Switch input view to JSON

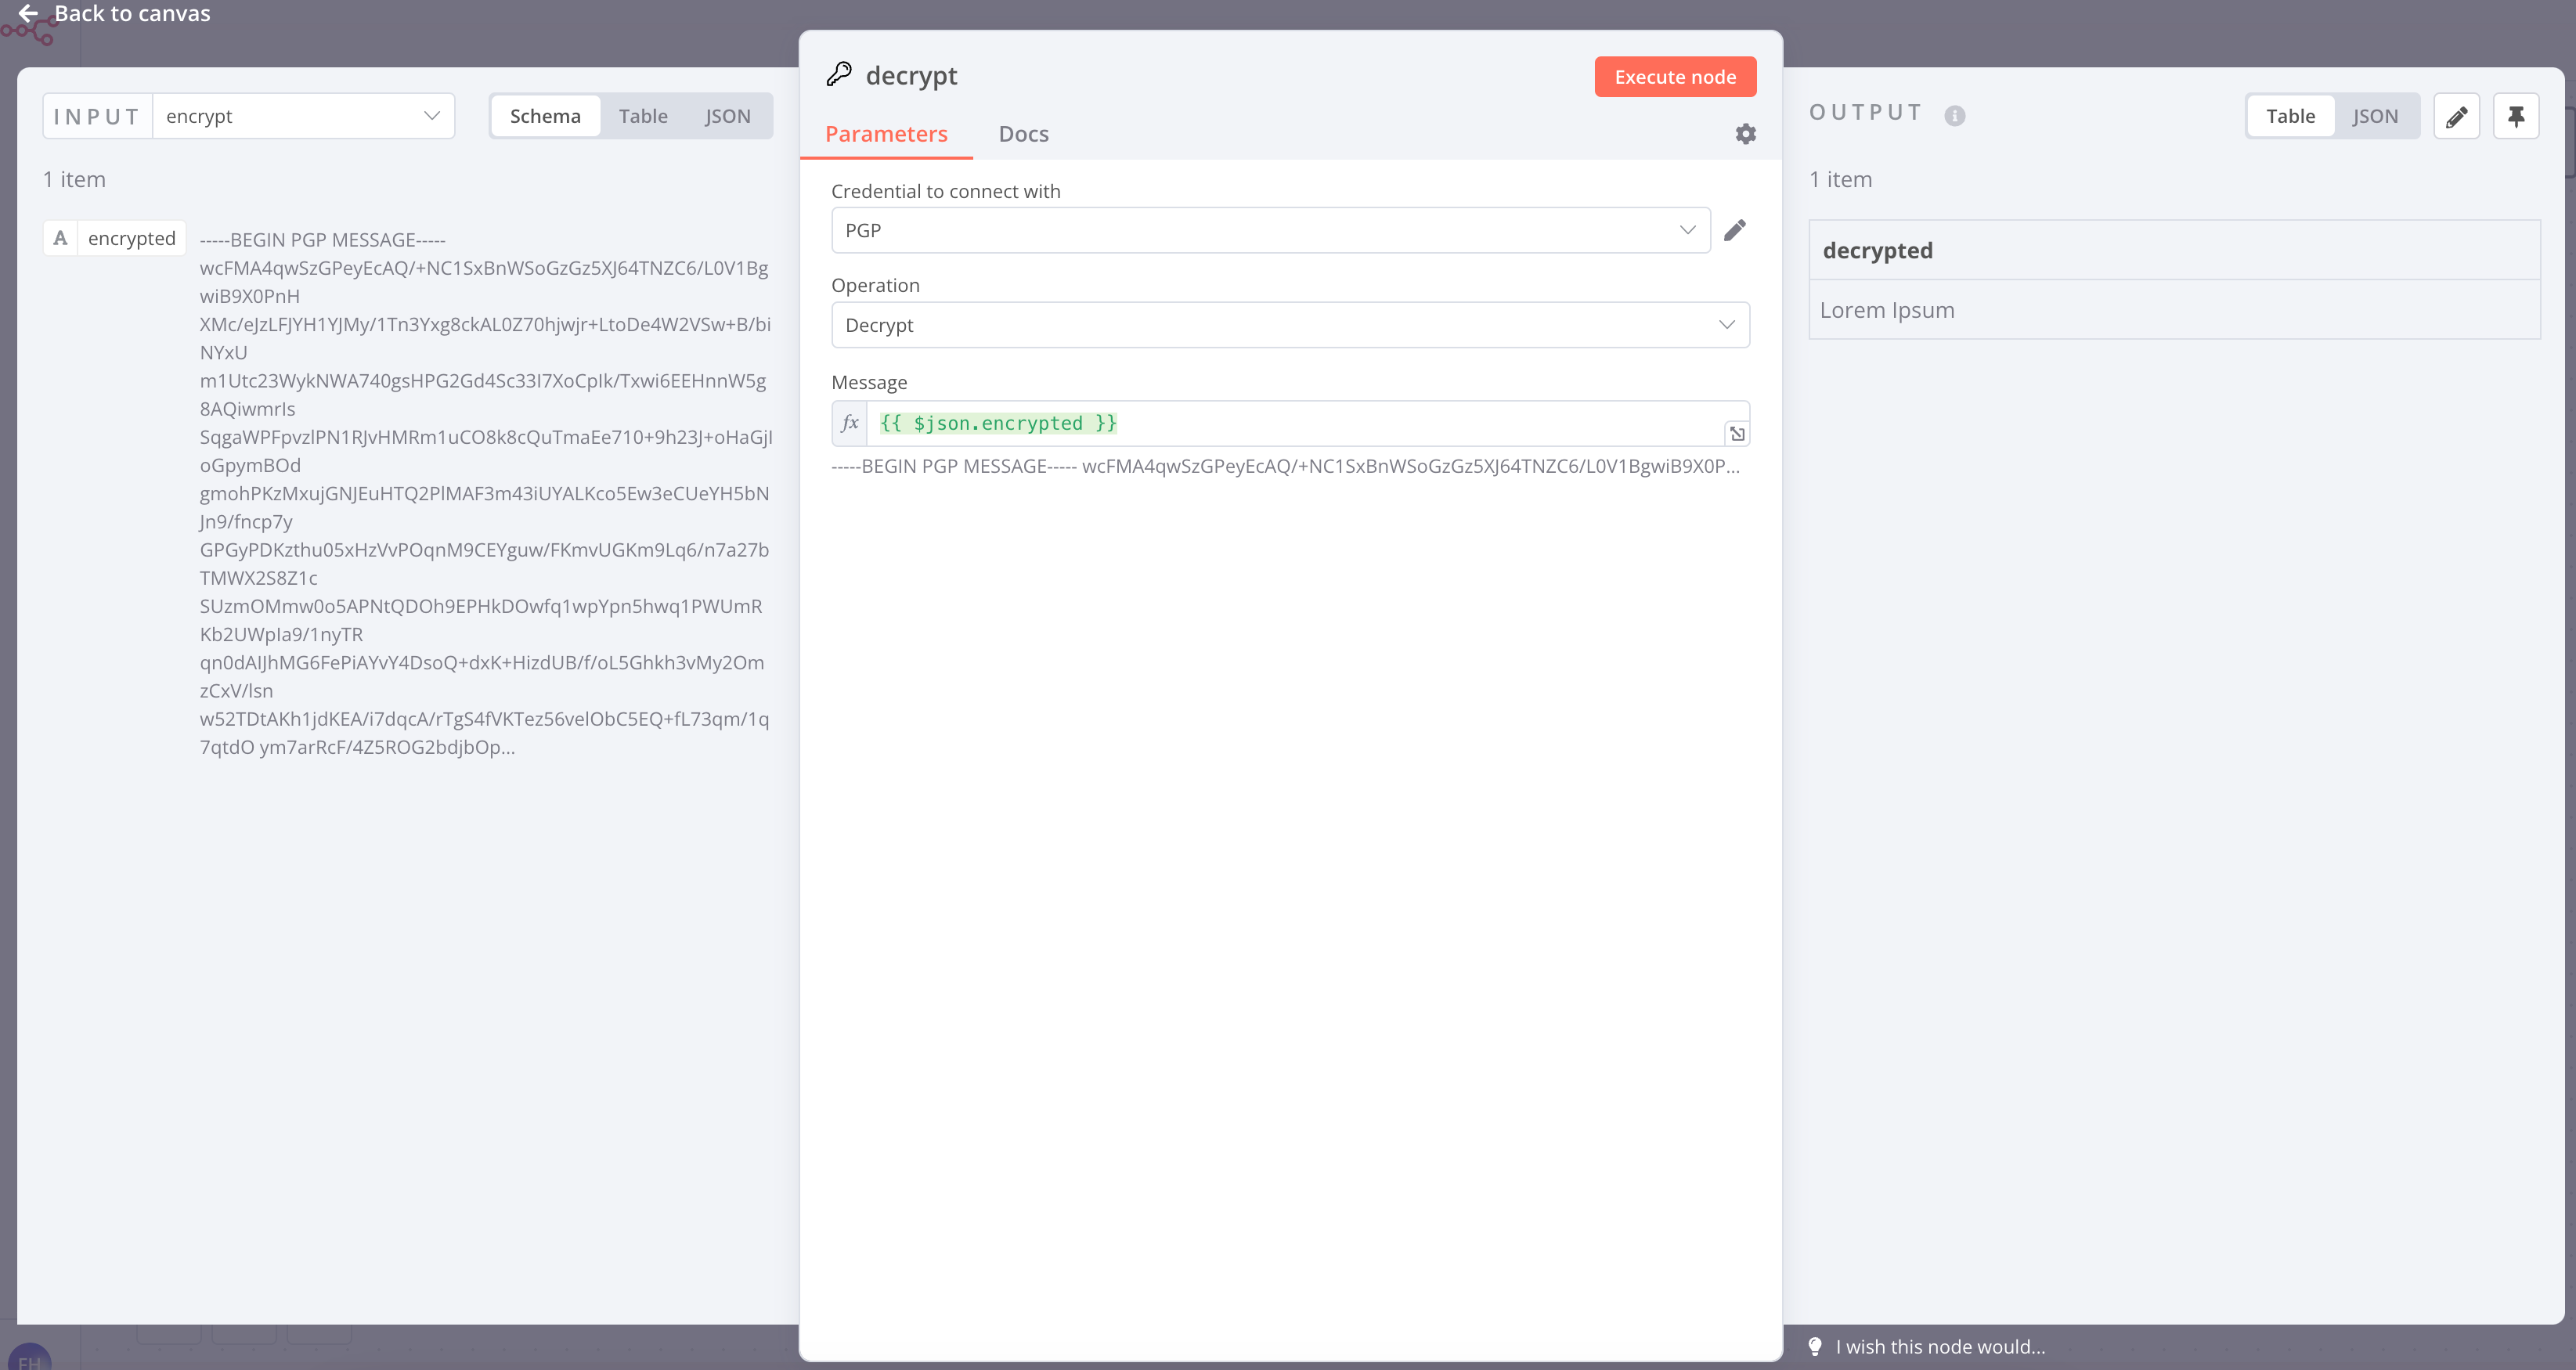click(x=727, y=116)
